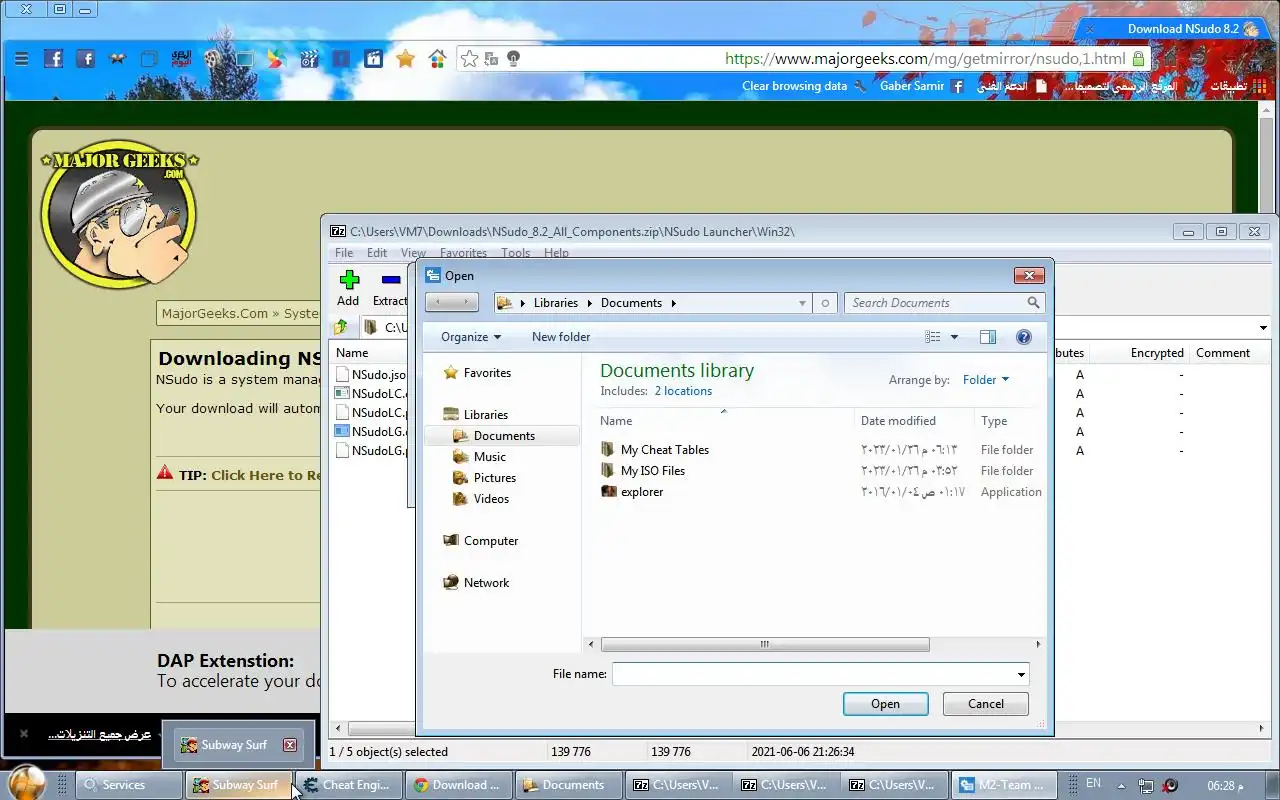Image resolution: width=1280 pixels, height=800 pixels.
Task: Click the horizontal scrollbar in Open dialog
Action: [765, 645]
